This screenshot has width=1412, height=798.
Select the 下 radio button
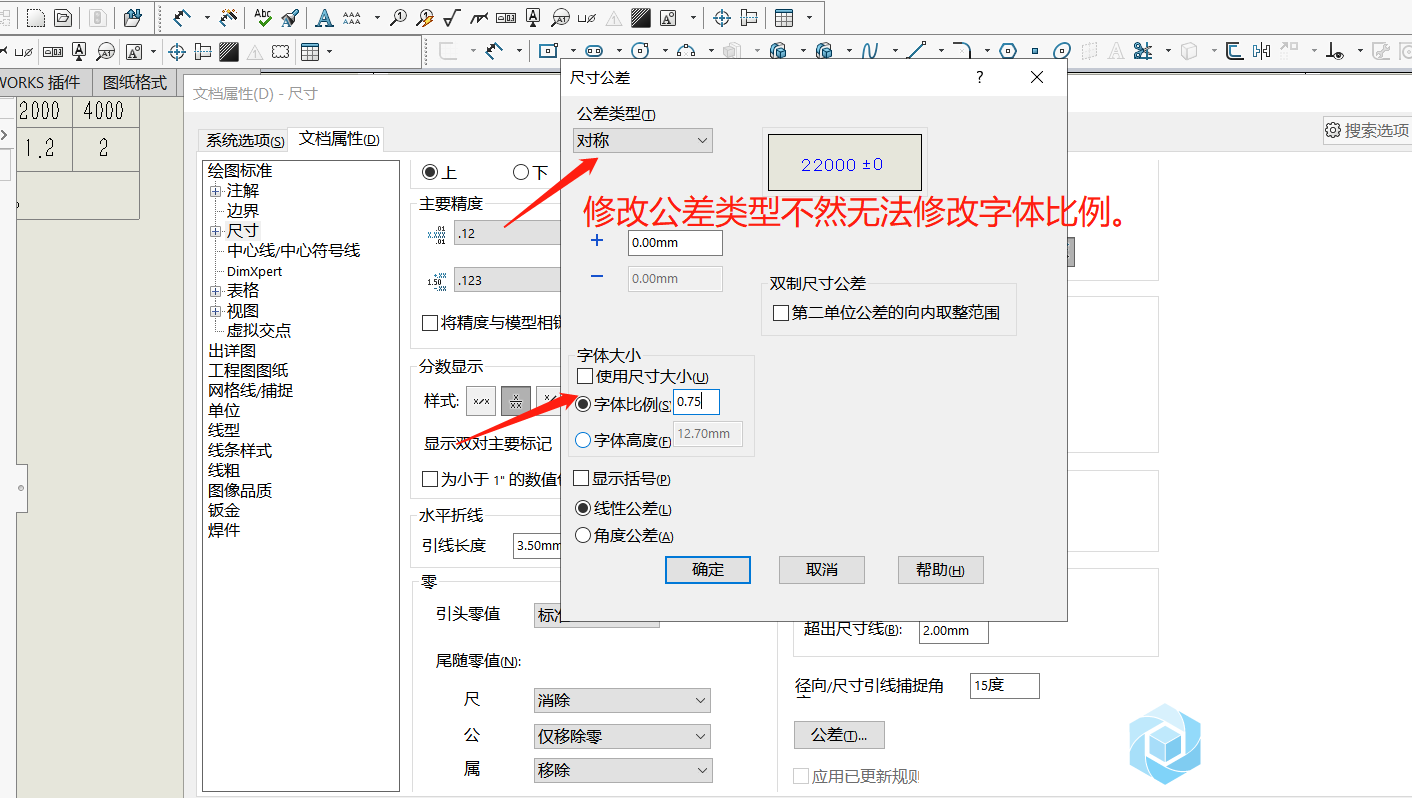click(x=521, y=172)
